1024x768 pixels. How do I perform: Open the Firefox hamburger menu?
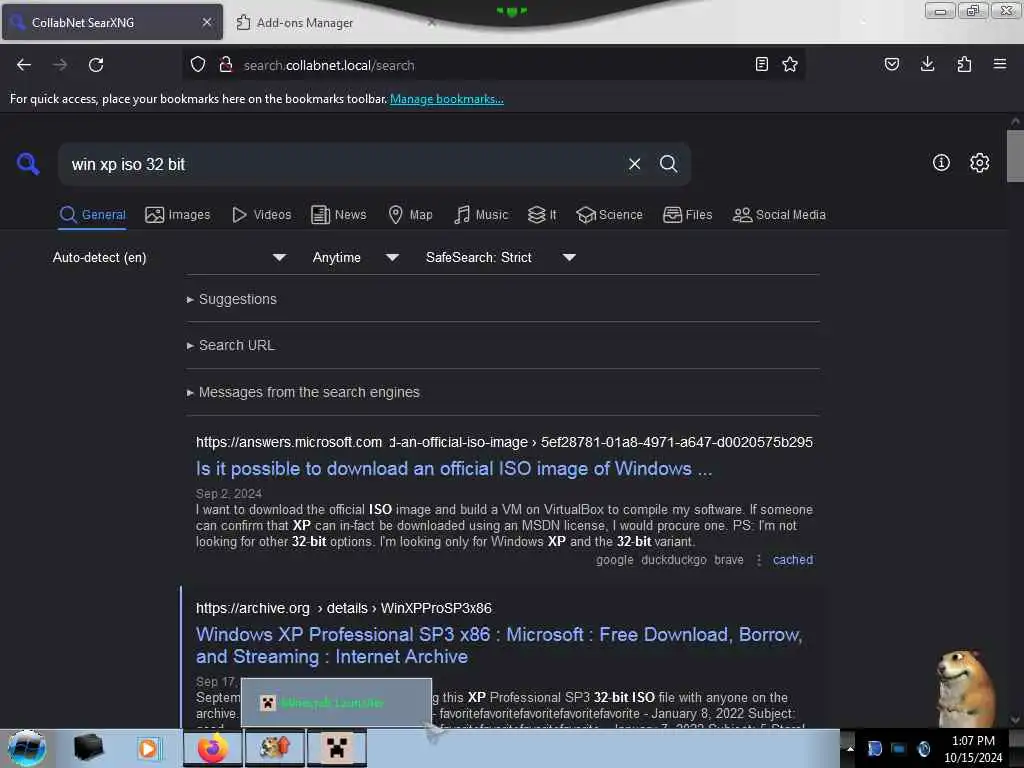[x=1000, y=64]
